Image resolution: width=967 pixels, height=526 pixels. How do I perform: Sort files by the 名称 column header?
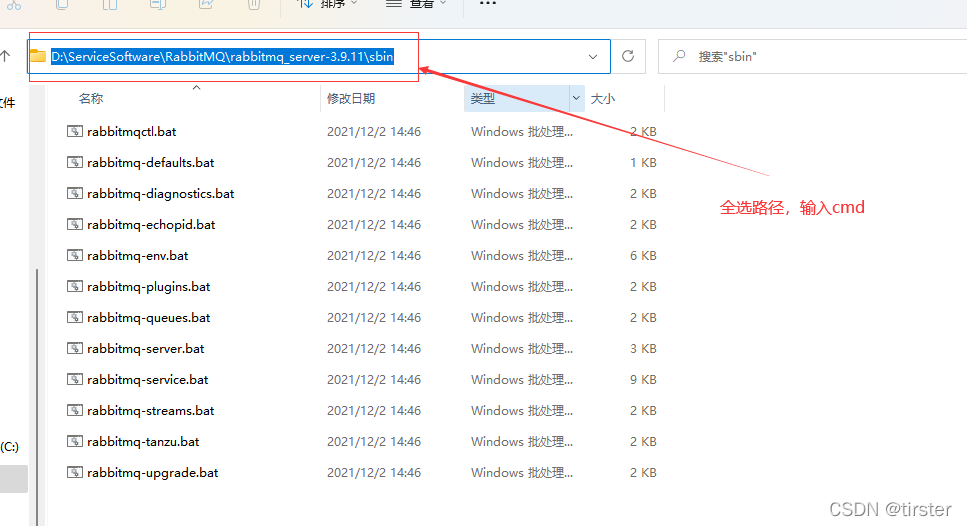(x=91, y=98)
